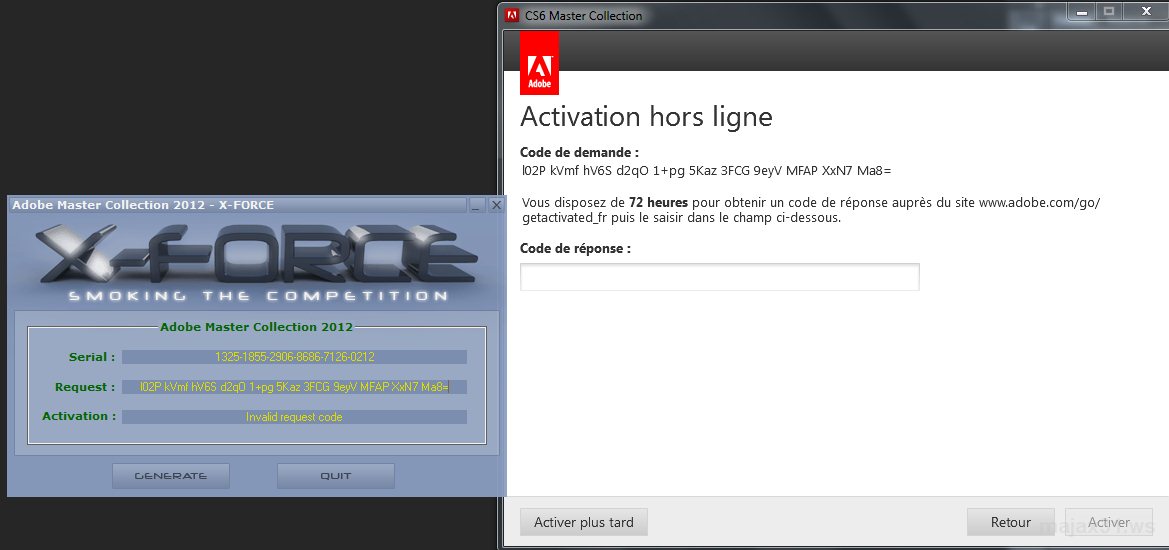Click the CS6 Master Collection title text
The height and width of the screenshot is (550, 1169).
click(583, 15)
